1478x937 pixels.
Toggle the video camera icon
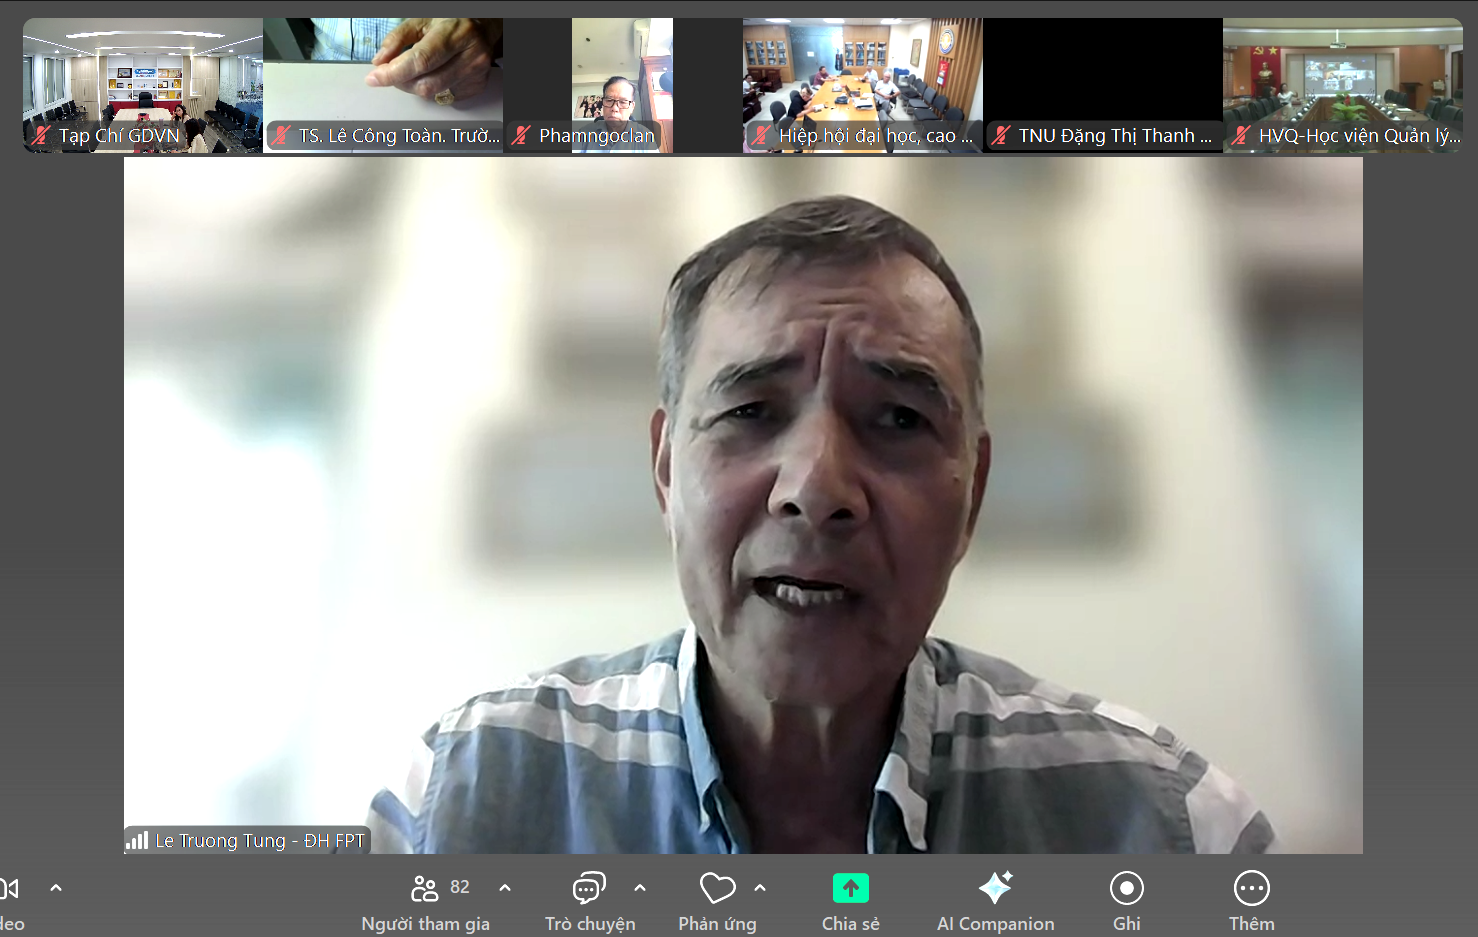[x=9, y=888]
